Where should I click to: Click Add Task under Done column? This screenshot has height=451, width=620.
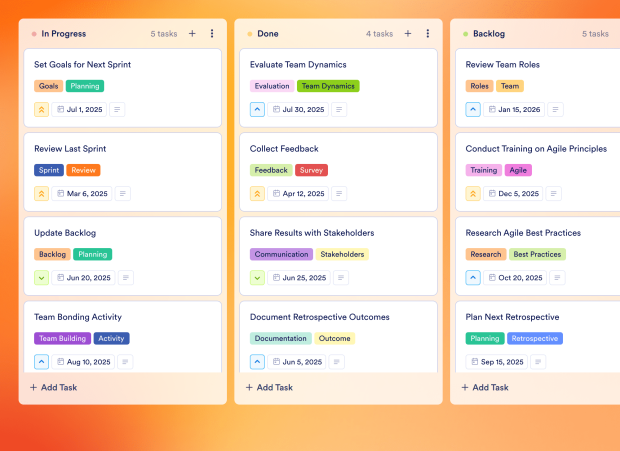[x=270, y=387]
